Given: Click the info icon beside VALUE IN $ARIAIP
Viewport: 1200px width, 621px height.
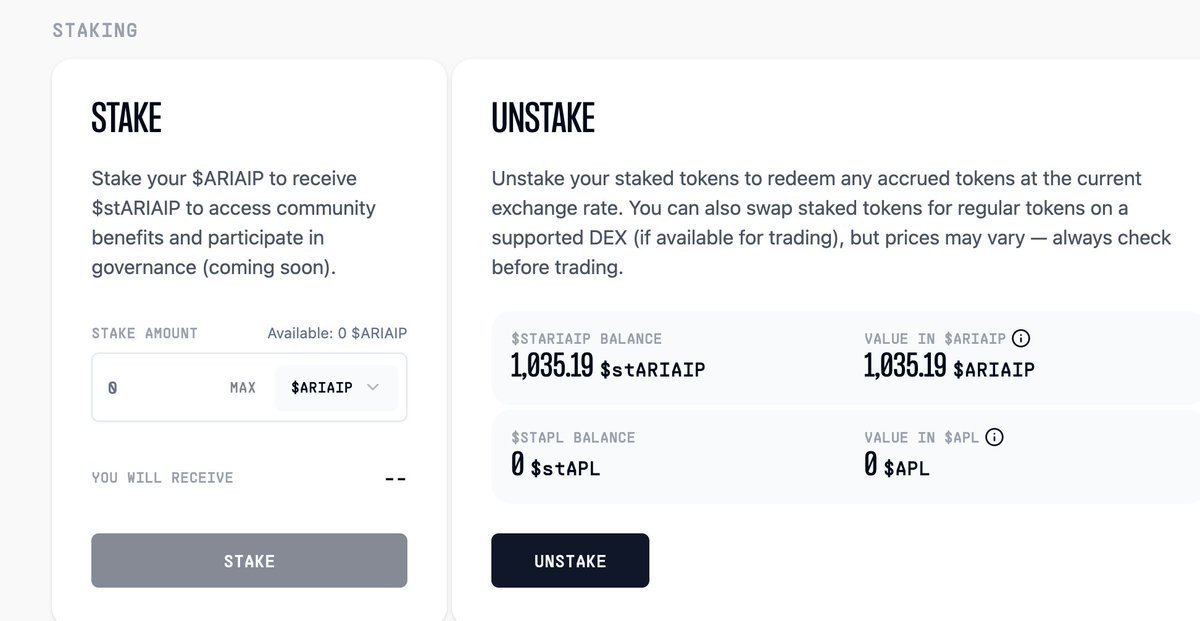Looking at the screenshot, I should tap(1021, 338).
